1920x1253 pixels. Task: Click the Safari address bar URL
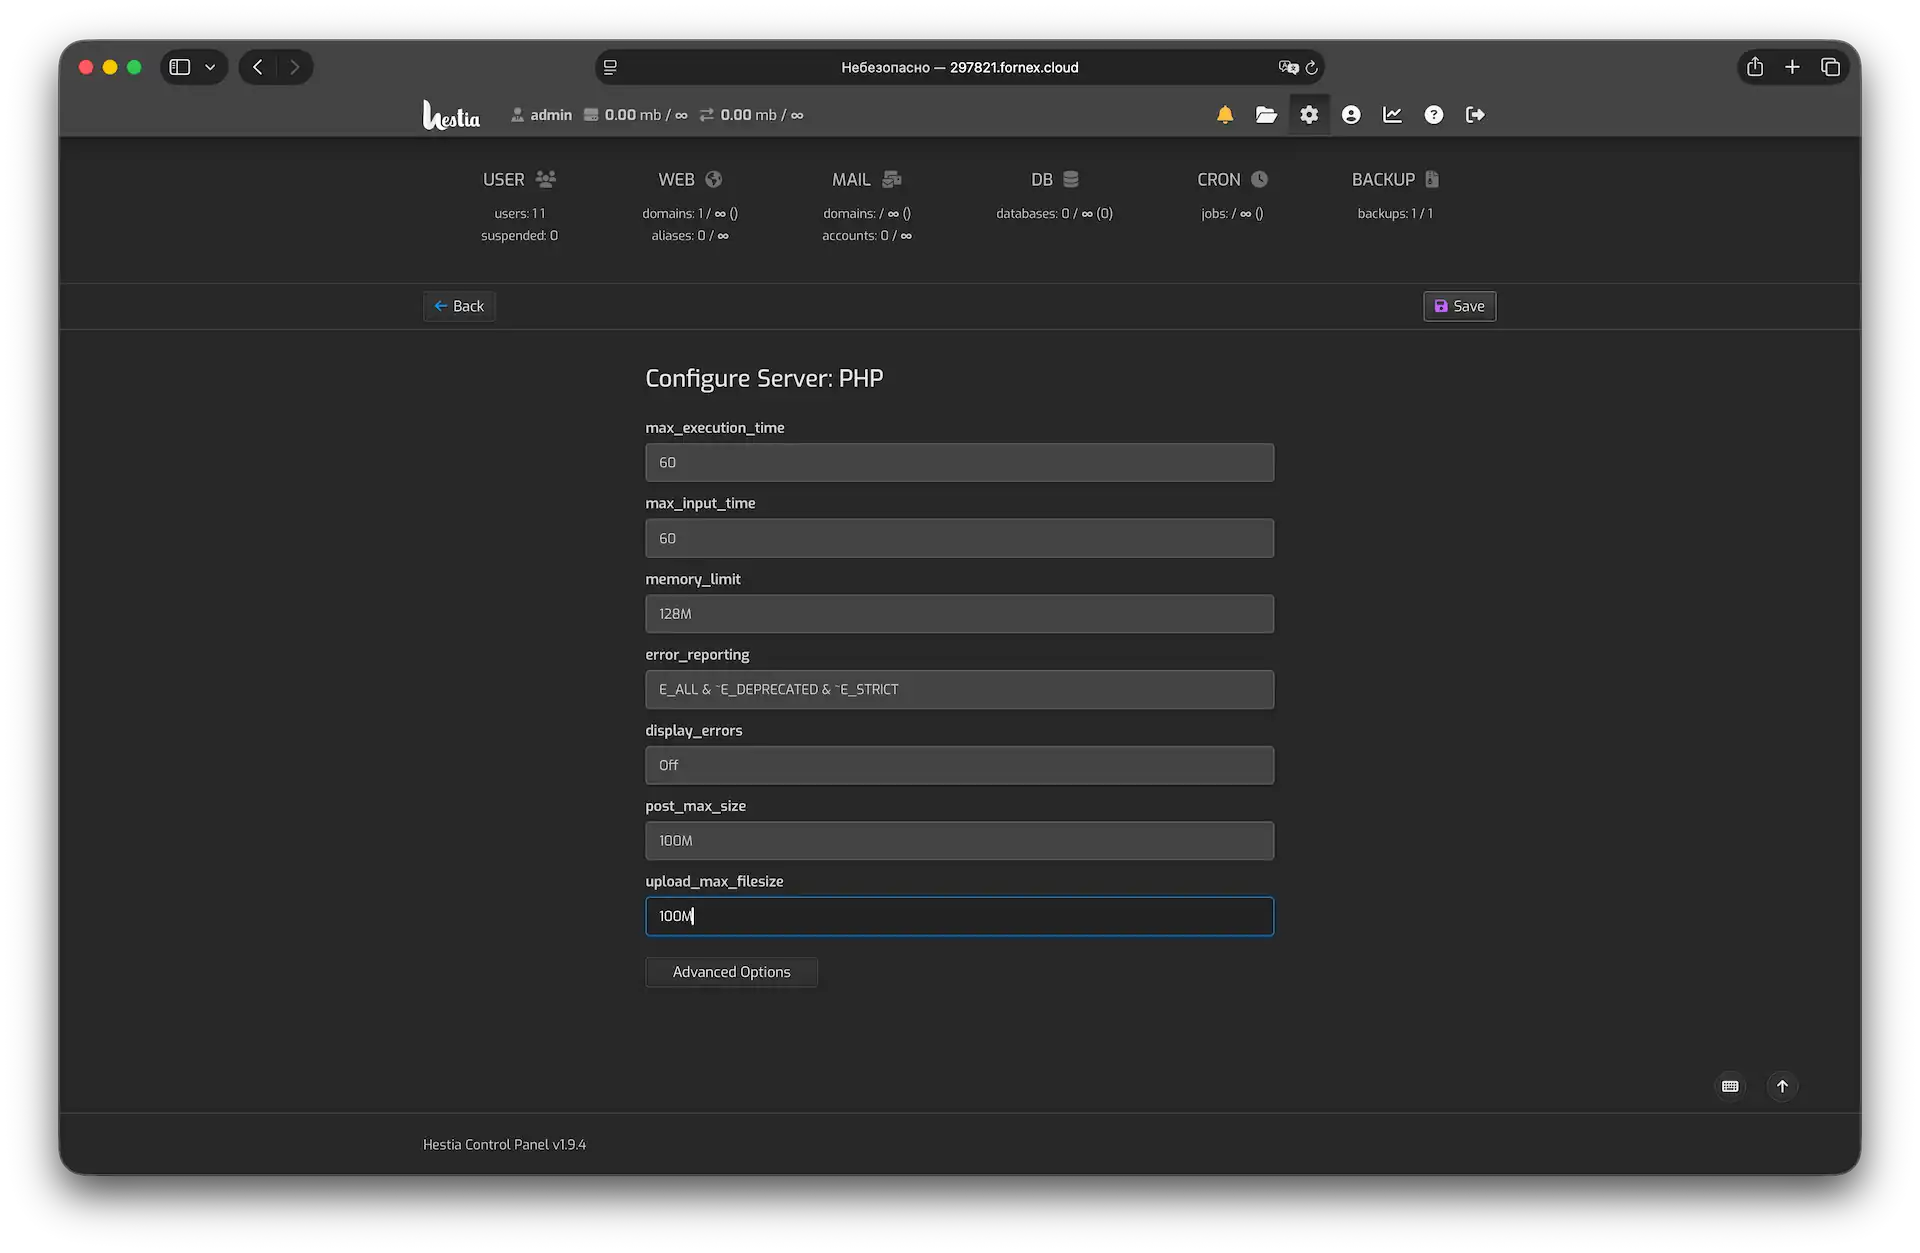tap(959, 68)
